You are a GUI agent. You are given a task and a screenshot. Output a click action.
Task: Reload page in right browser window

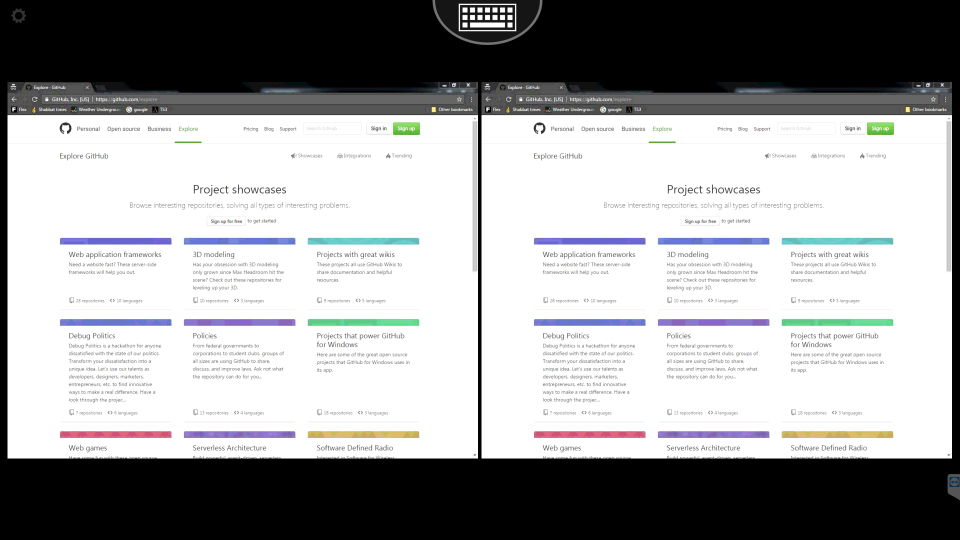pyautogui.click(x=509, y=99)
